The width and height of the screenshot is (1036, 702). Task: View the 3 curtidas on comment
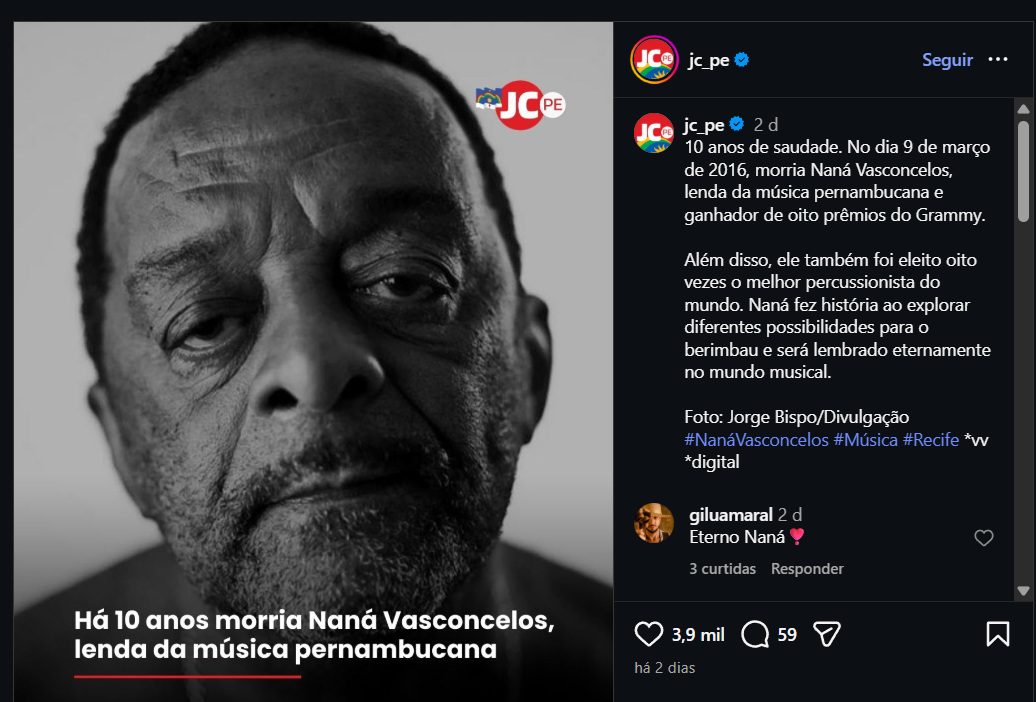(x=723, y=569)
